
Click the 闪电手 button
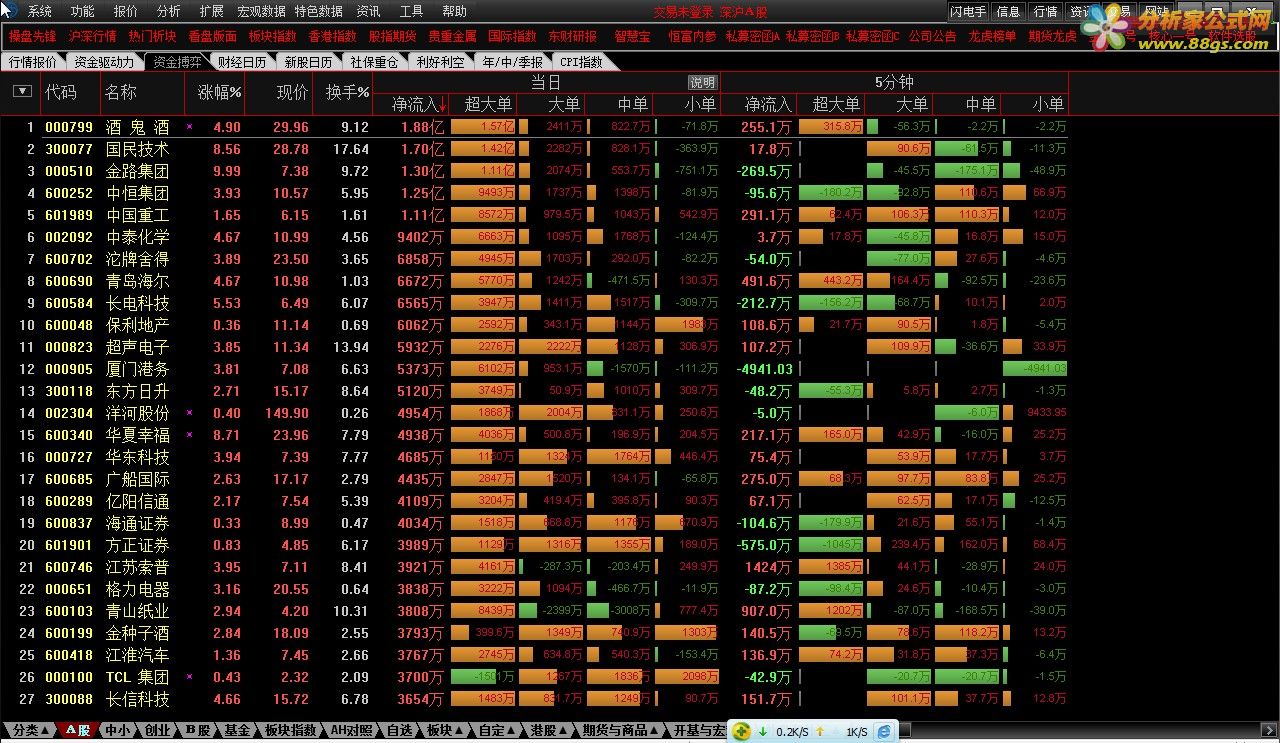tap(968, 12)
